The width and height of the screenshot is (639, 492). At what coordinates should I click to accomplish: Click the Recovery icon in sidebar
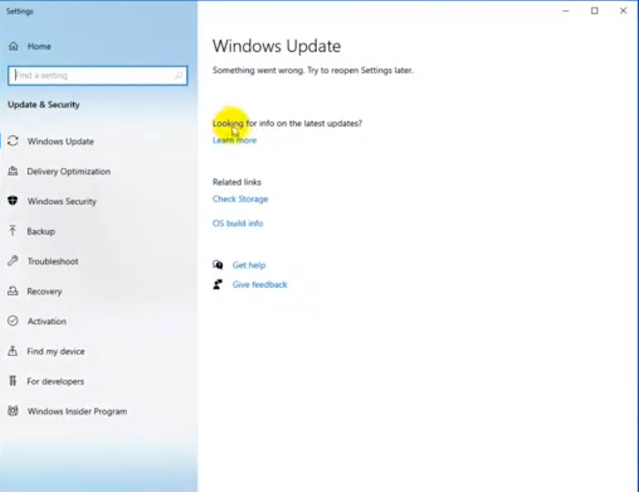click(13, 291)
